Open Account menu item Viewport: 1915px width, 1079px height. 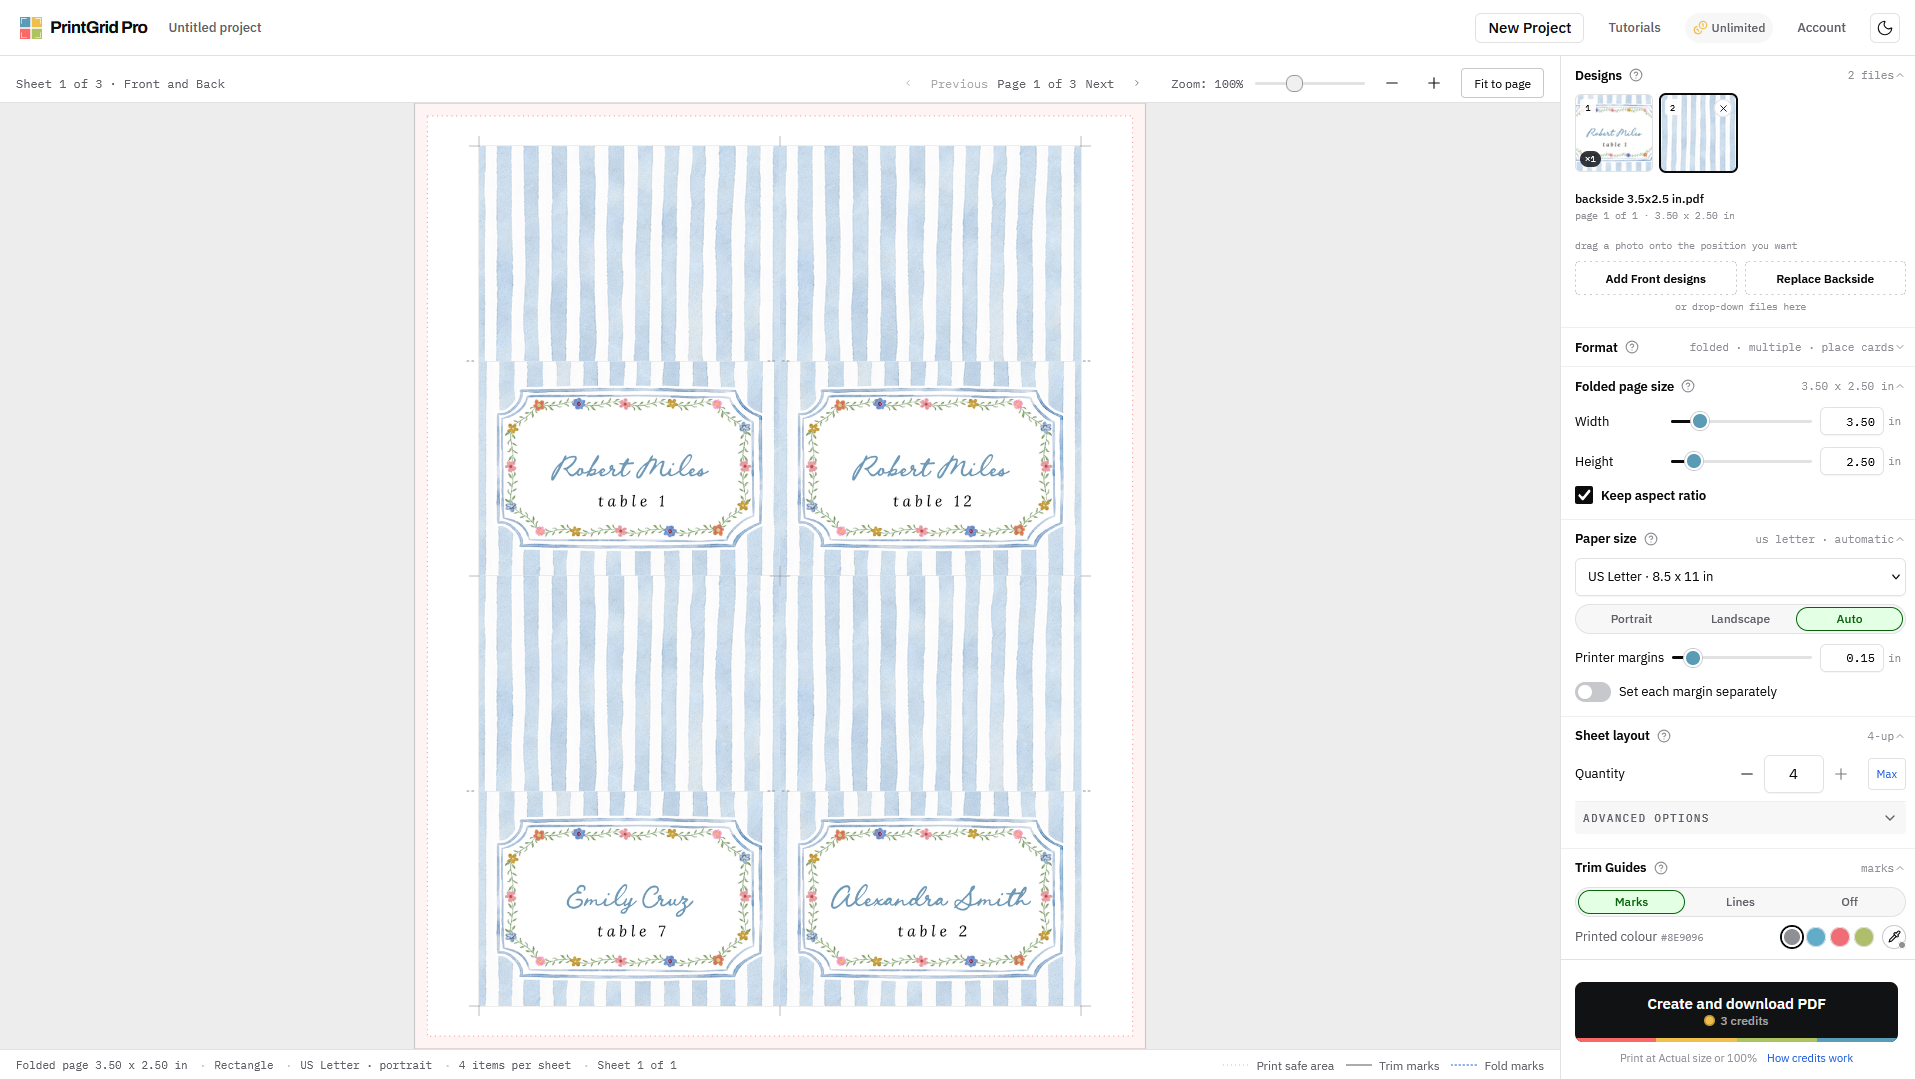tap(1821, 28)
